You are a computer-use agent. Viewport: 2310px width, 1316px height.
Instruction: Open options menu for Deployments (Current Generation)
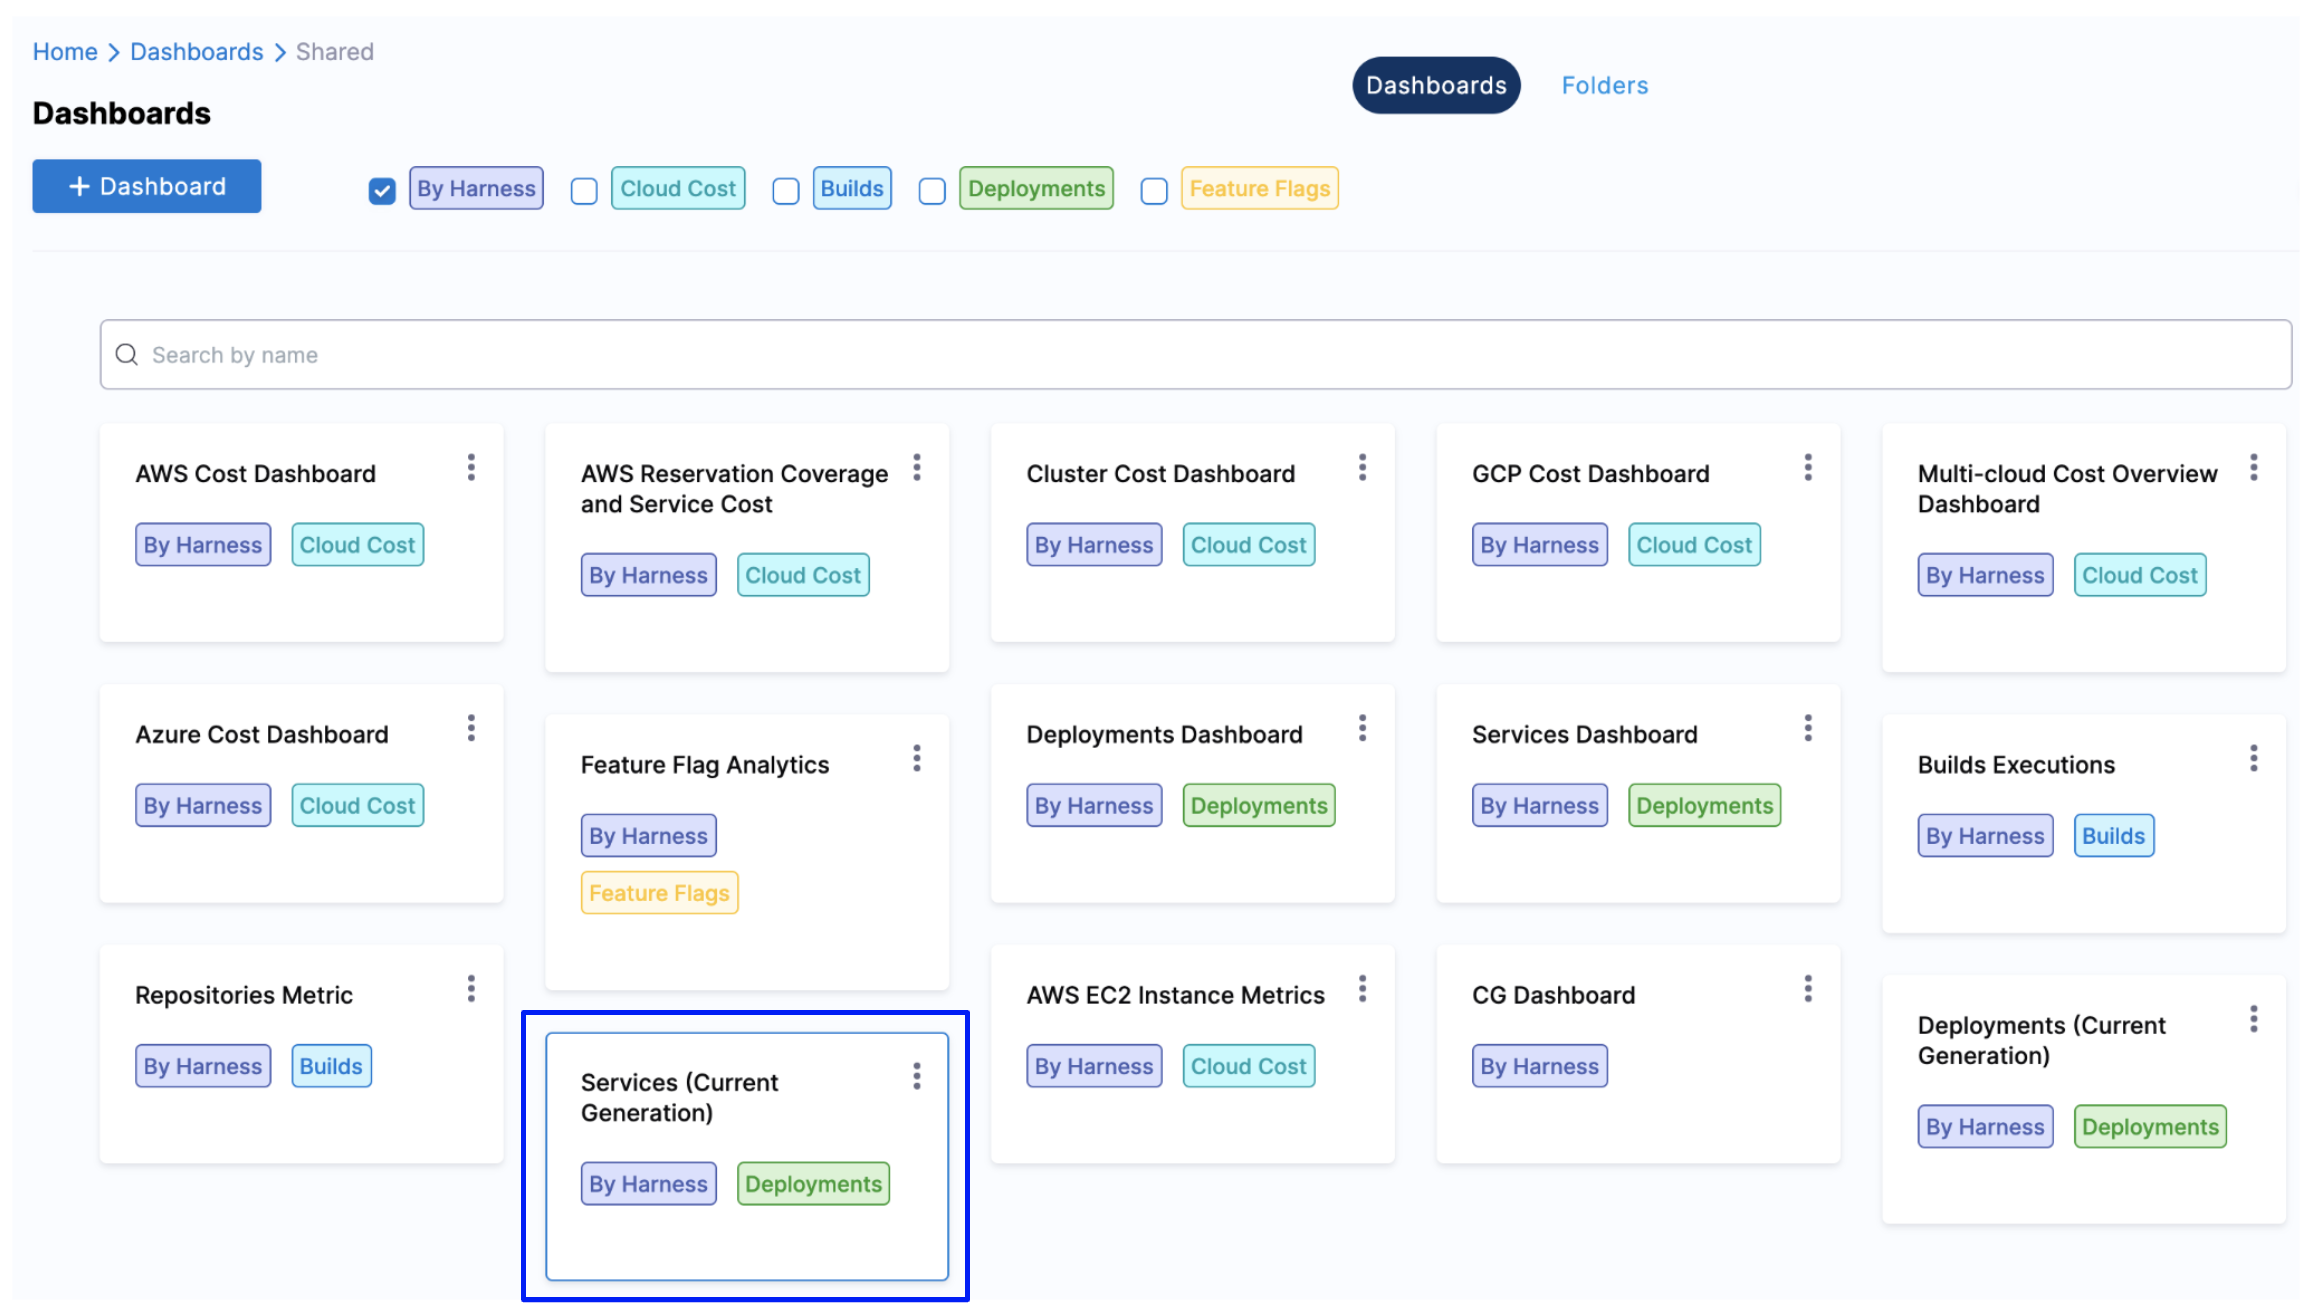pos(2254,1020)
